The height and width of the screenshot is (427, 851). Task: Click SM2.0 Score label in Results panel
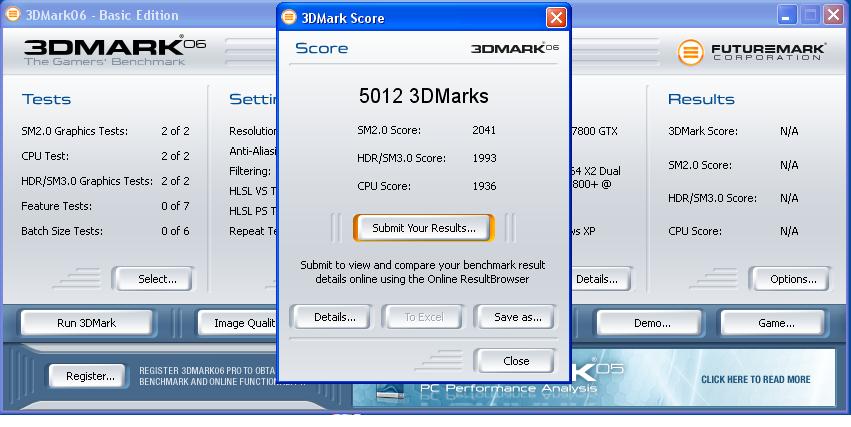click(700, 165)
